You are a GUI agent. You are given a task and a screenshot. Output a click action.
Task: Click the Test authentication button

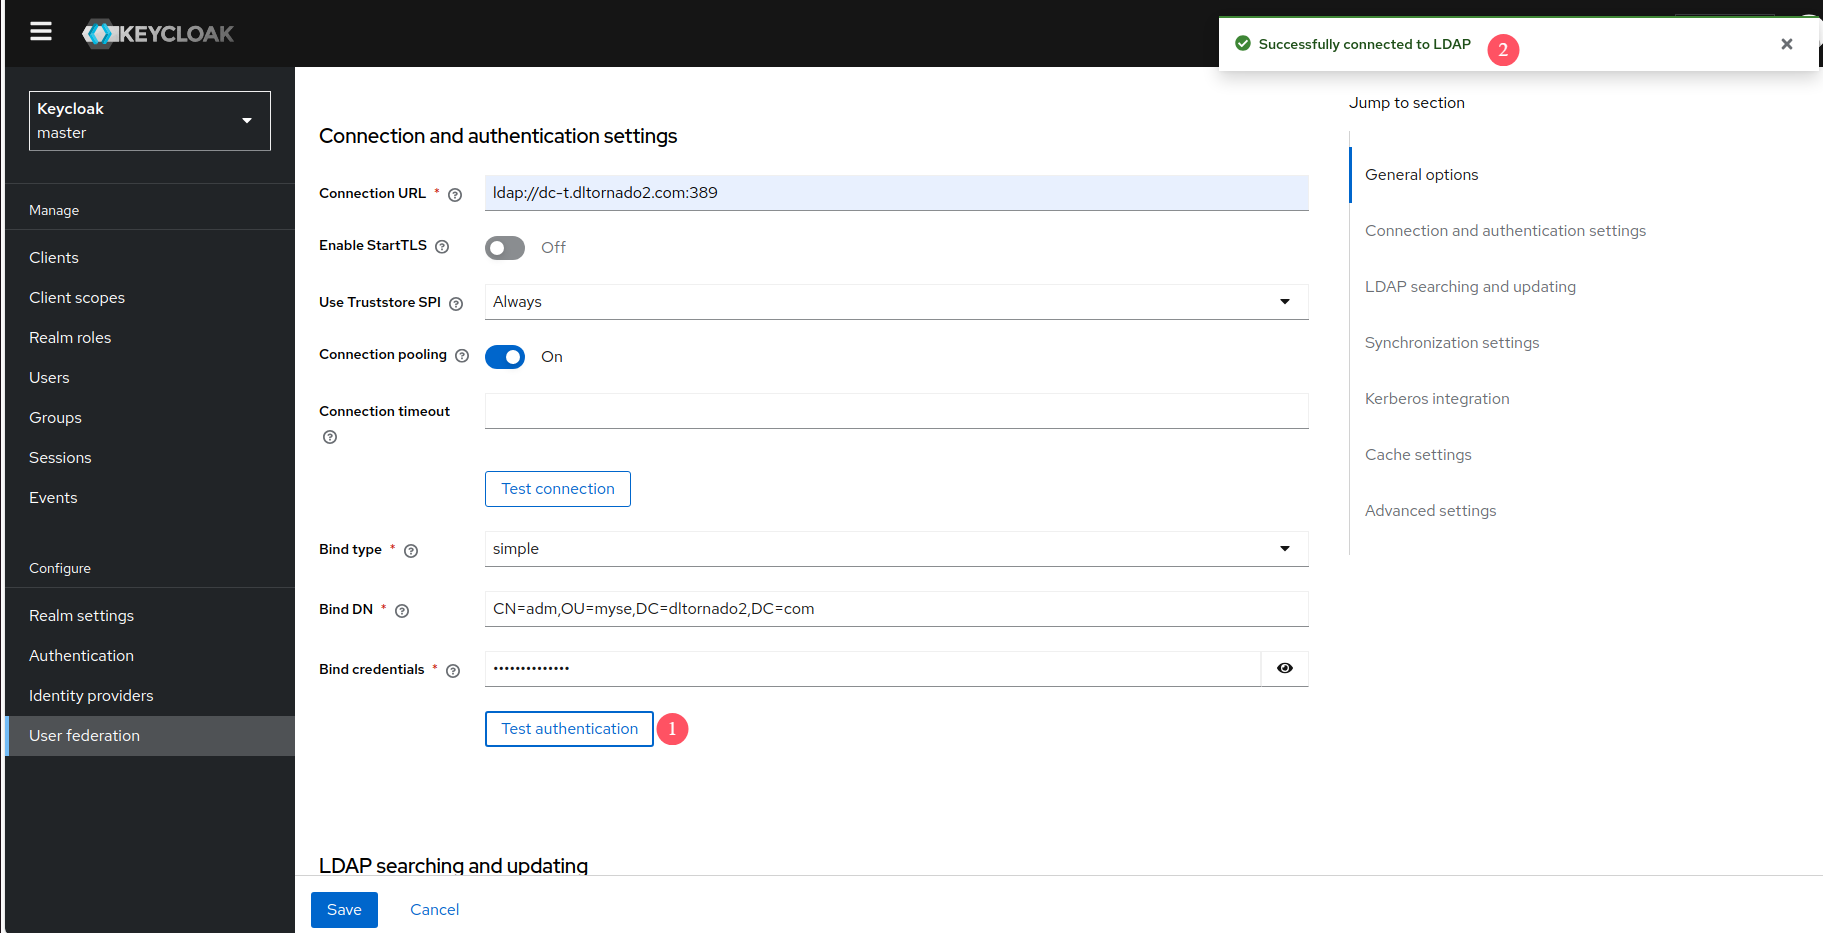569,729
